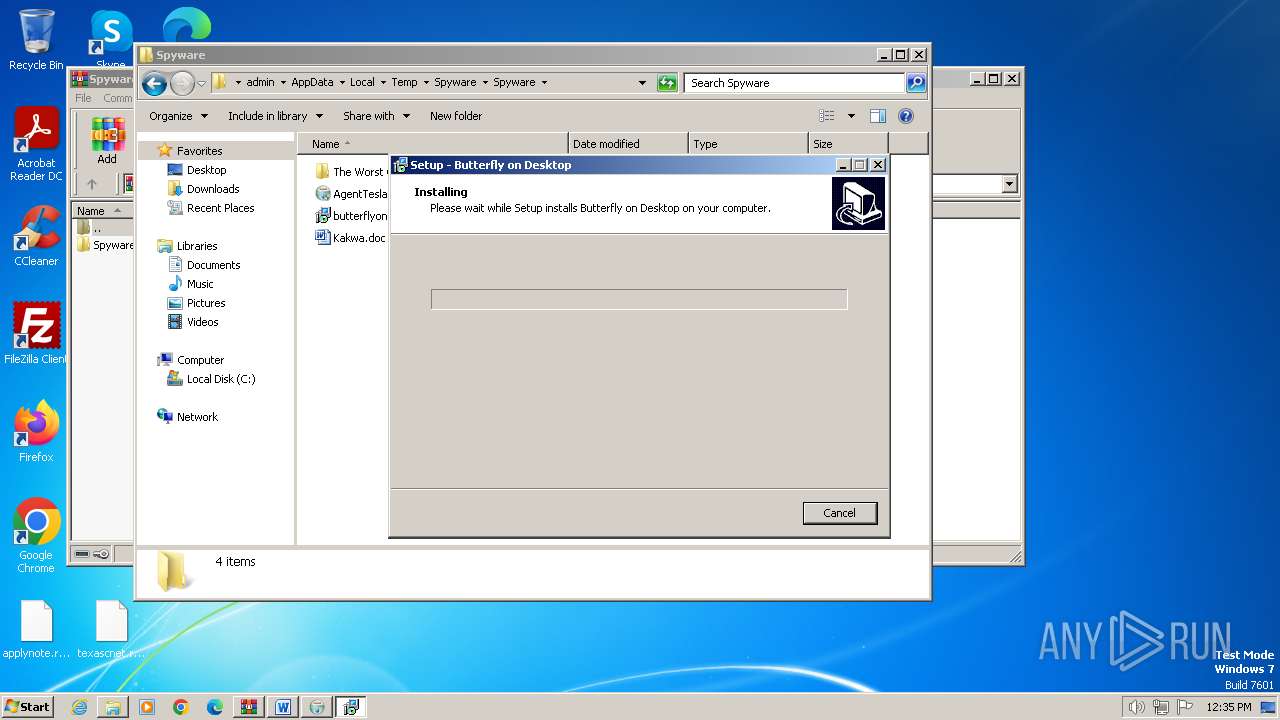Expand the arrow after Temp breadcrumb
The width and height of the screenshot is (1280, 720).
[x=426, y=82]
